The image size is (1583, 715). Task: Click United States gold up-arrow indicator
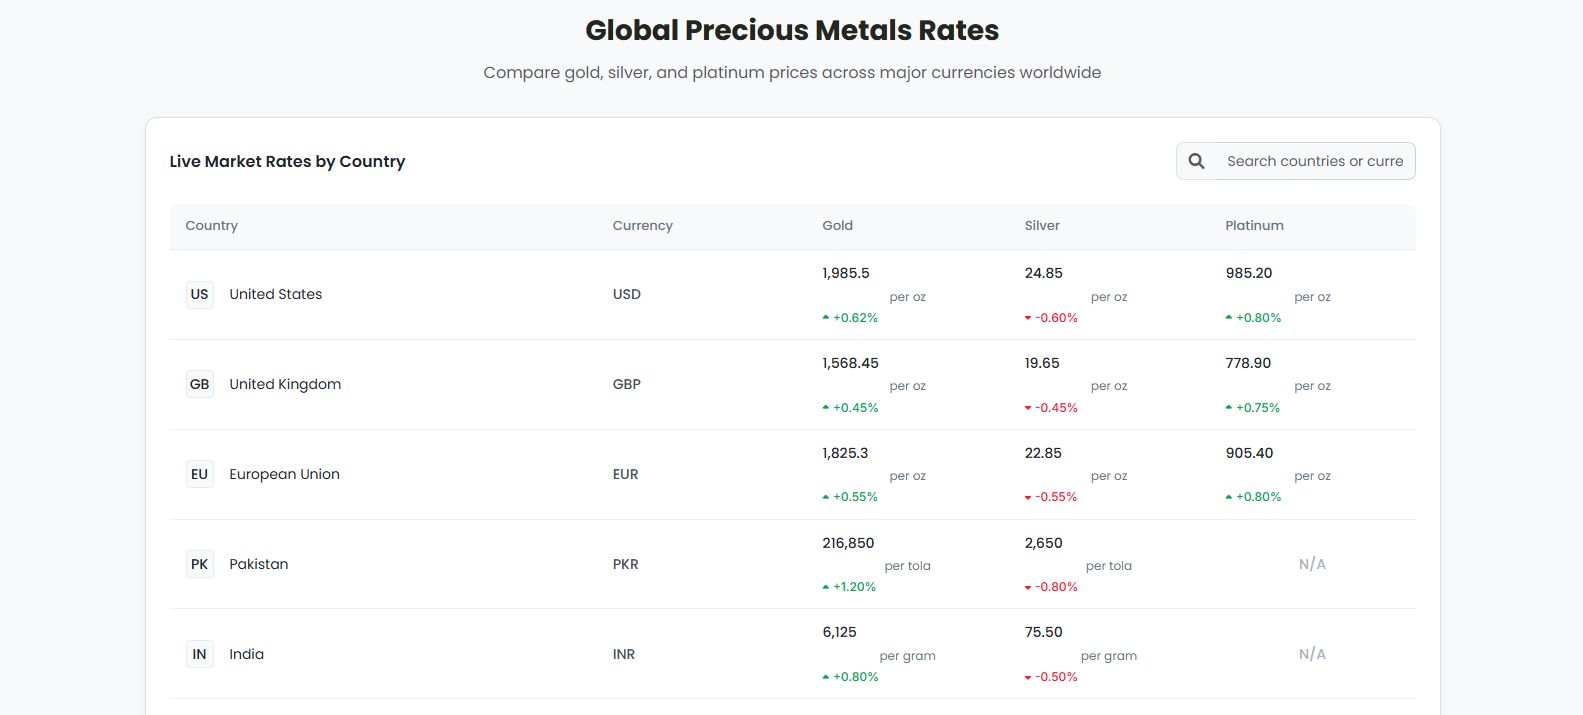826,318
